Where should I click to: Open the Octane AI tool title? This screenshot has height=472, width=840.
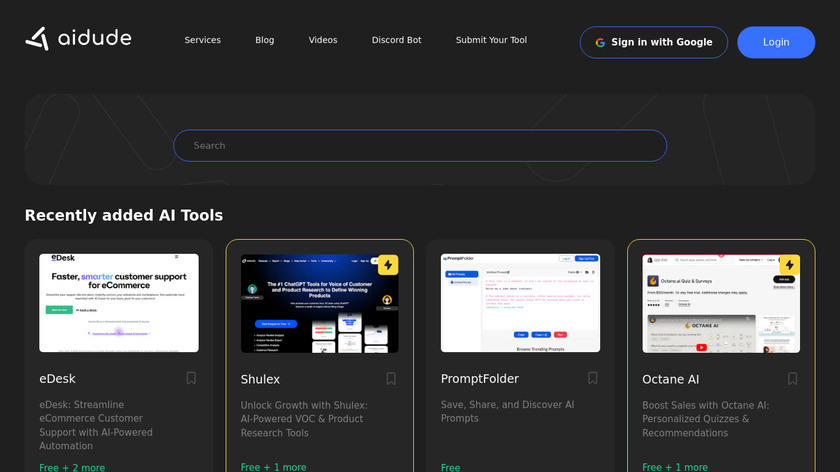click(x=671, y=379)
